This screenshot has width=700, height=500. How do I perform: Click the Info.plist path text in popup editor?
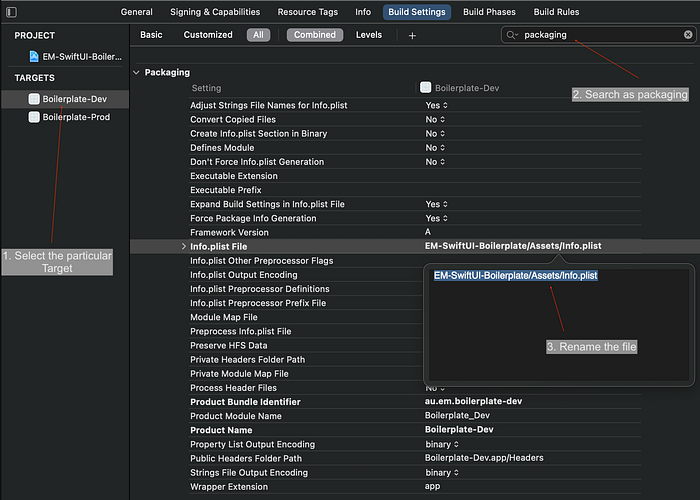point(516,275)
